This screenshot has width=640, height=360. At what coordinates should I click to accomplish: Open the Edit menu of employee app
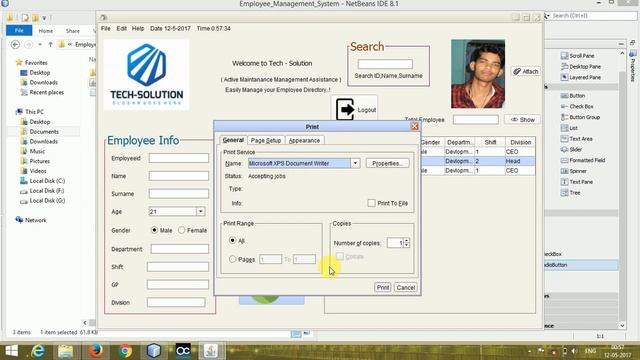(x=122, y=29)
